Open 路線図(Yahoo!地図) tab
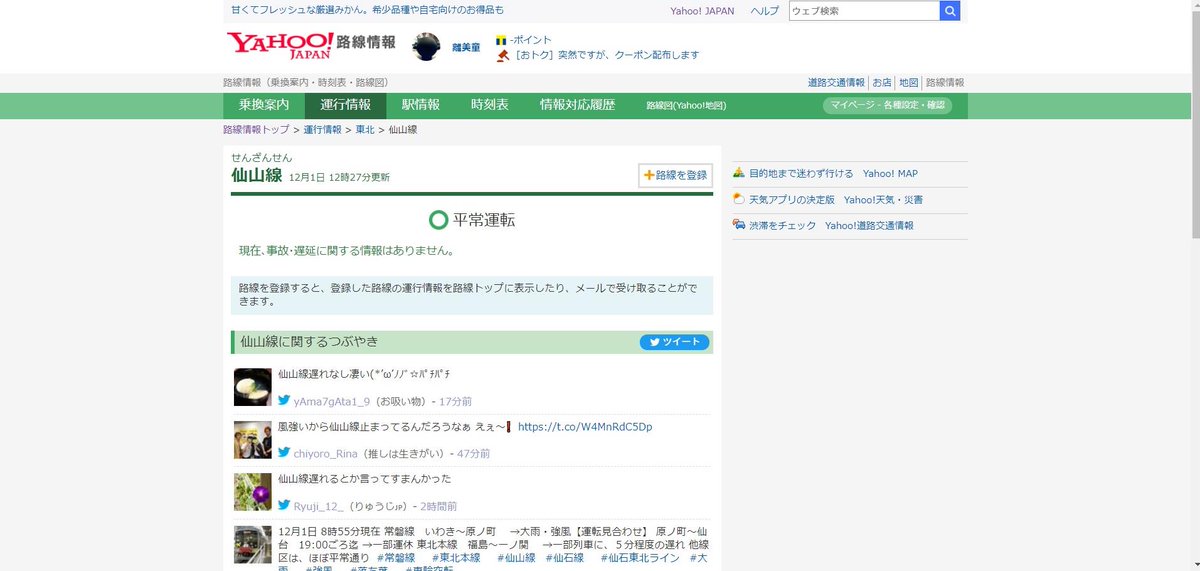The width and height of the screenshot is (1200, 571). (x=686, y=105)
